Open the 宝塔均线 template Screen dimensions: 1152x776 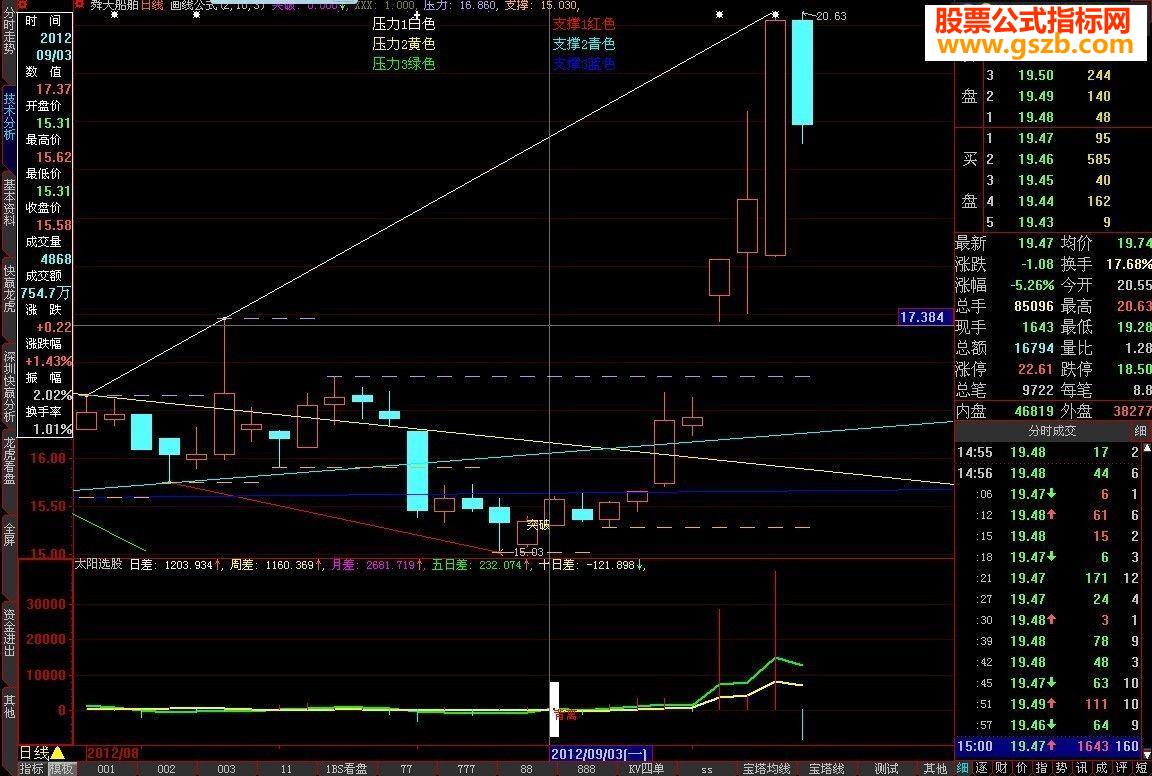766,769
